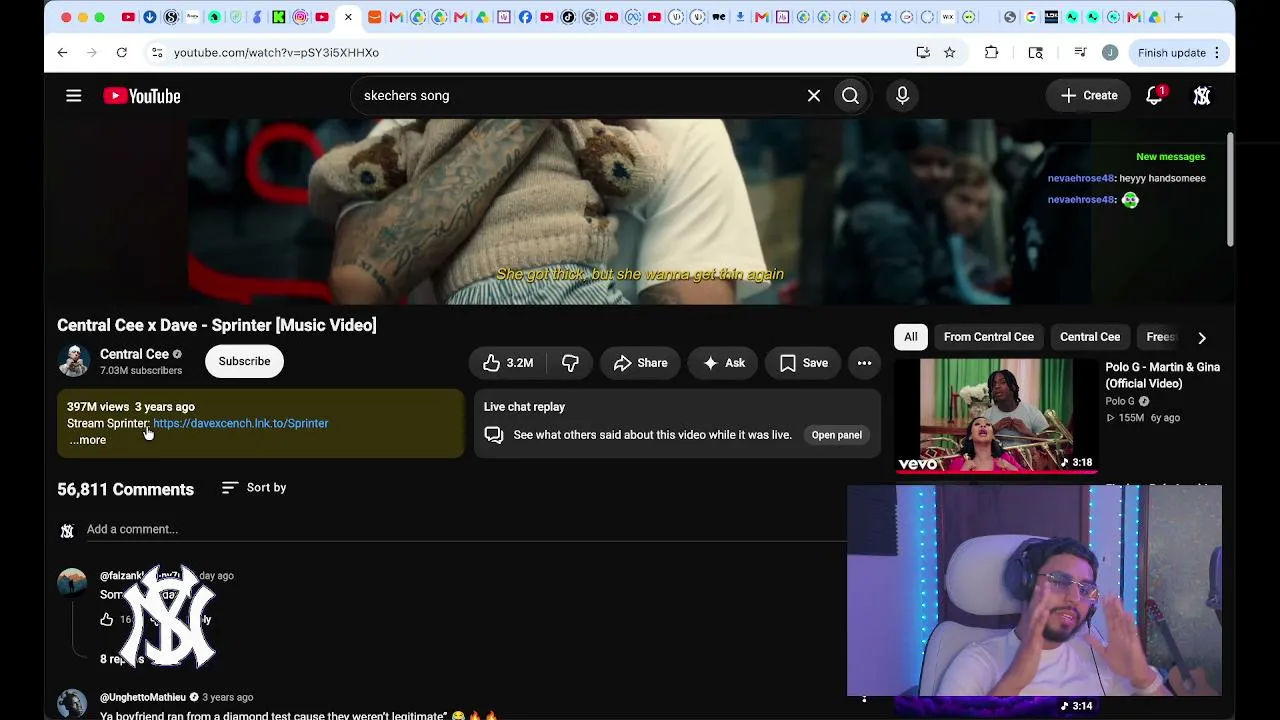The height and width of the screenshot is (720, 1280).
Task: Close the current YouTube tab
Action: pos(348,17)
